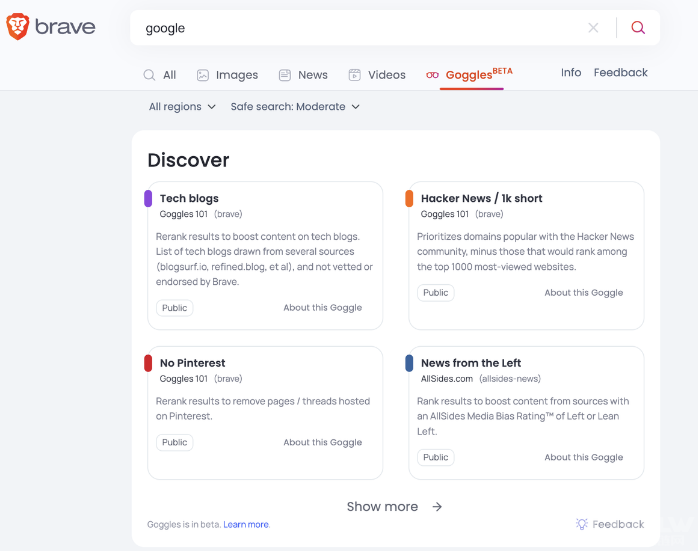The image size is (698, 551).
Task: Click Public badge on No Pinterest card
Action: 174,442
